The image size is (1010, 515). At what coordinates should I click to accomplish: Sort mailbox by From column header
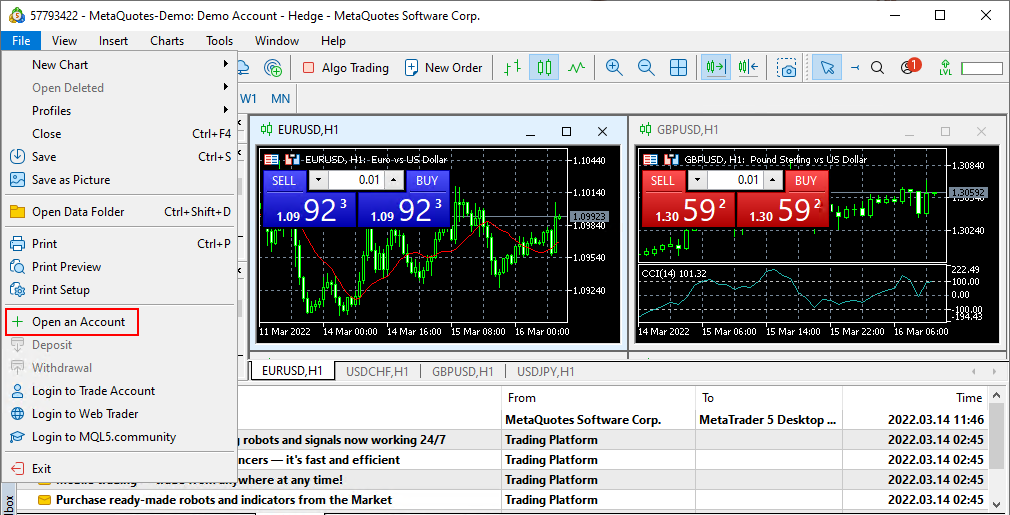click(x=598, y=398)
